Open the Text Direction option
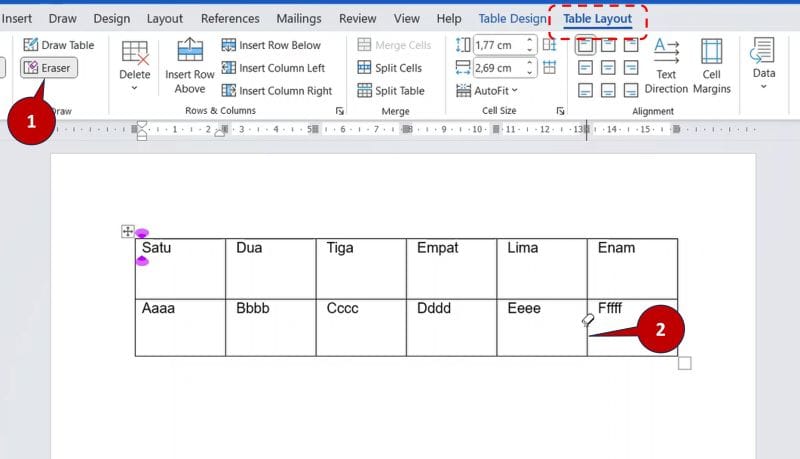Image resolution: width=800 pixels, height=459 pixels. 666,67
